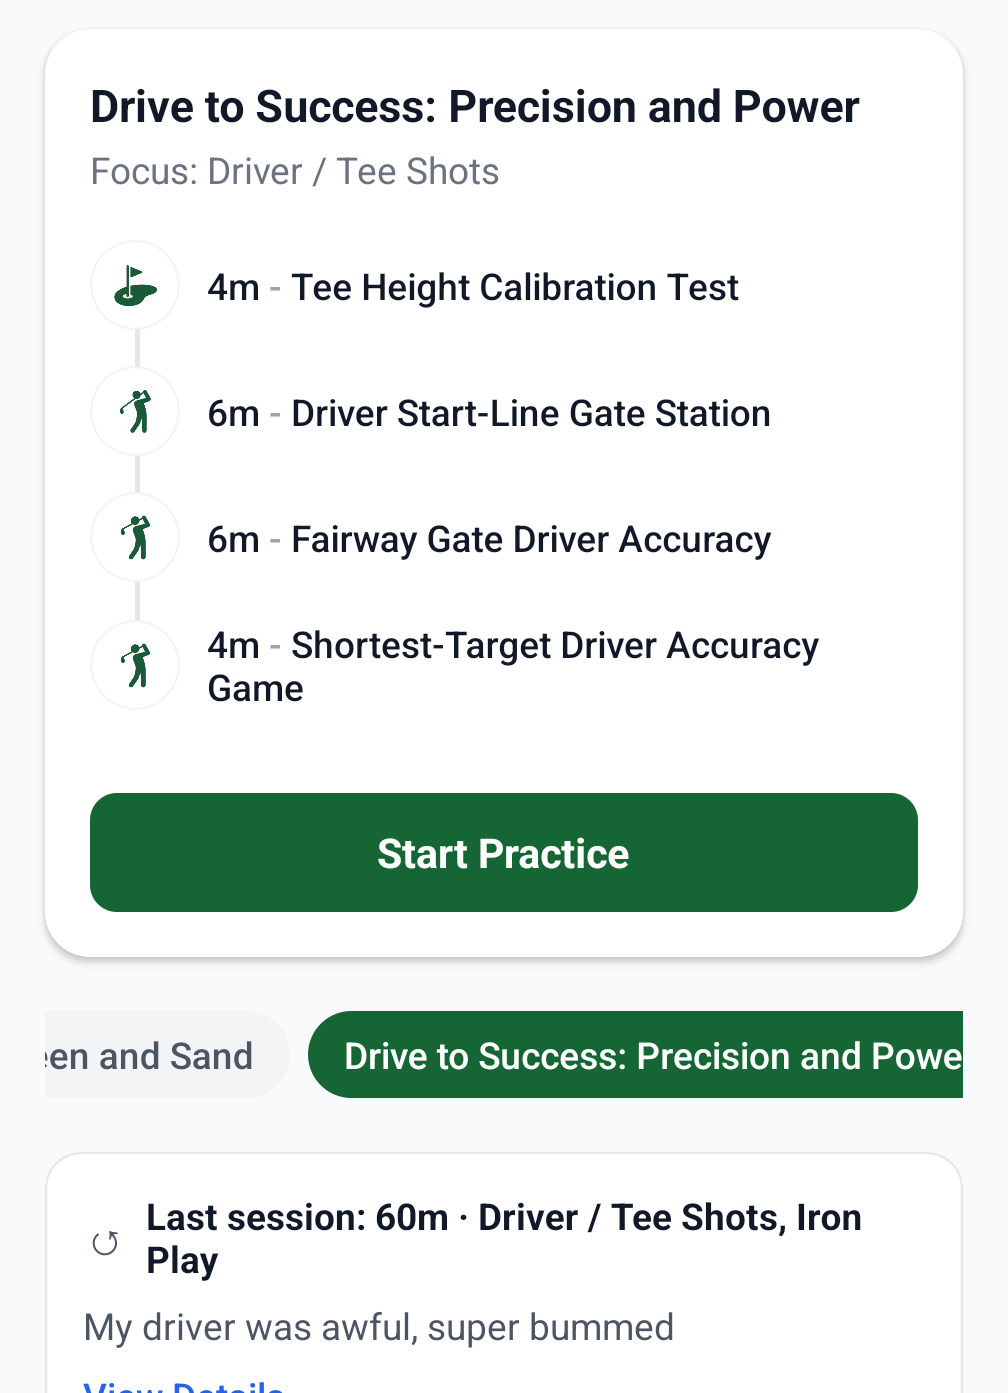Switch to the partially hidden 'and Sand' plan chip
This screenshot has height=1393, width=1008.
pyautogui.click(x=160, y=1056)
